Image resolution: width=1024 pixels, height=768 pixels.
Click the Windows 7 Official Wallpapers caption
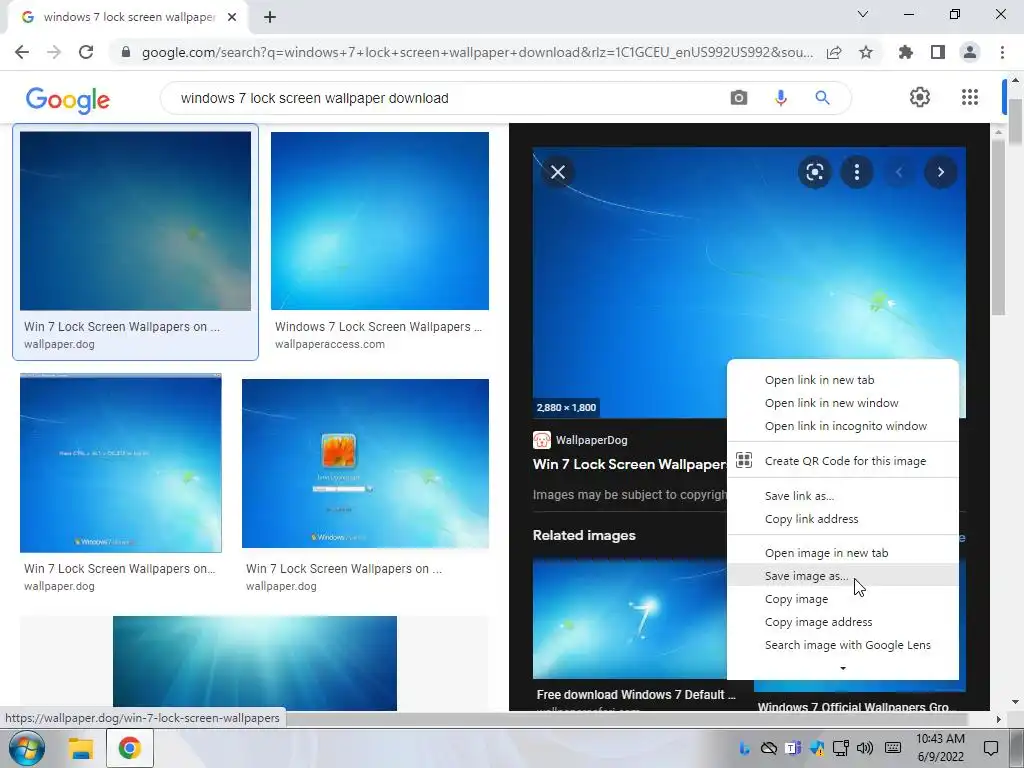856,707
